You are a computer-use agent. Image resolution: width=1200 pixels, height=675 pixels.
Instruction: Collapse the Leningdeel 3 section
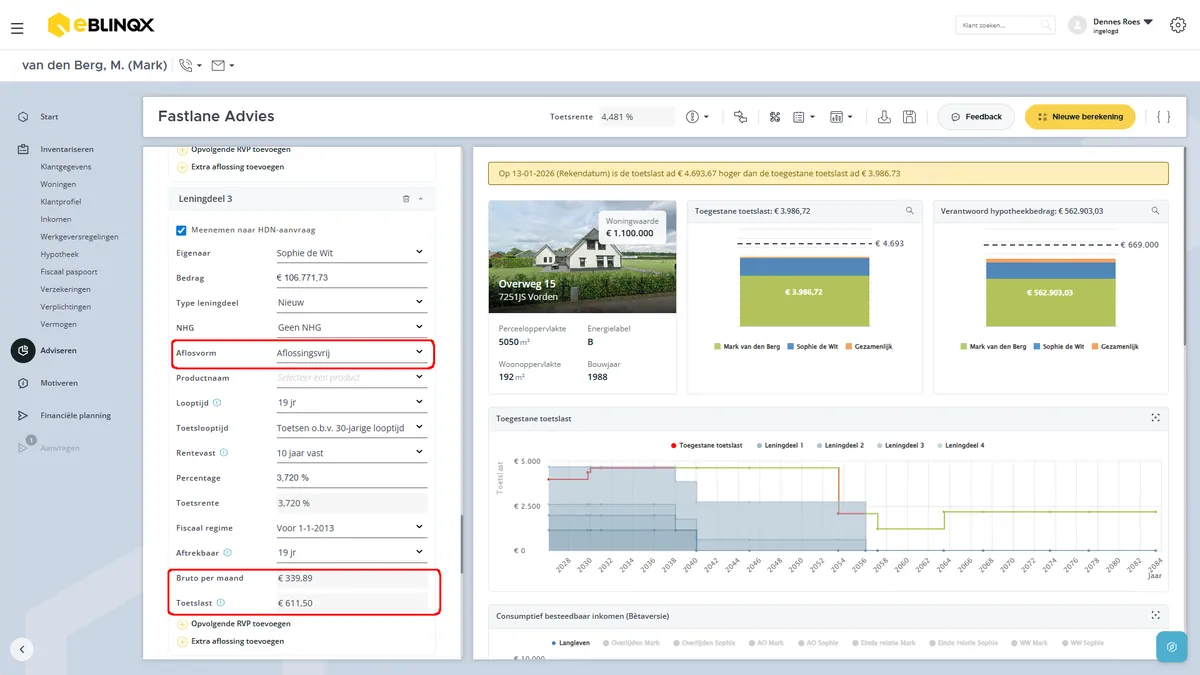[421, 199]
